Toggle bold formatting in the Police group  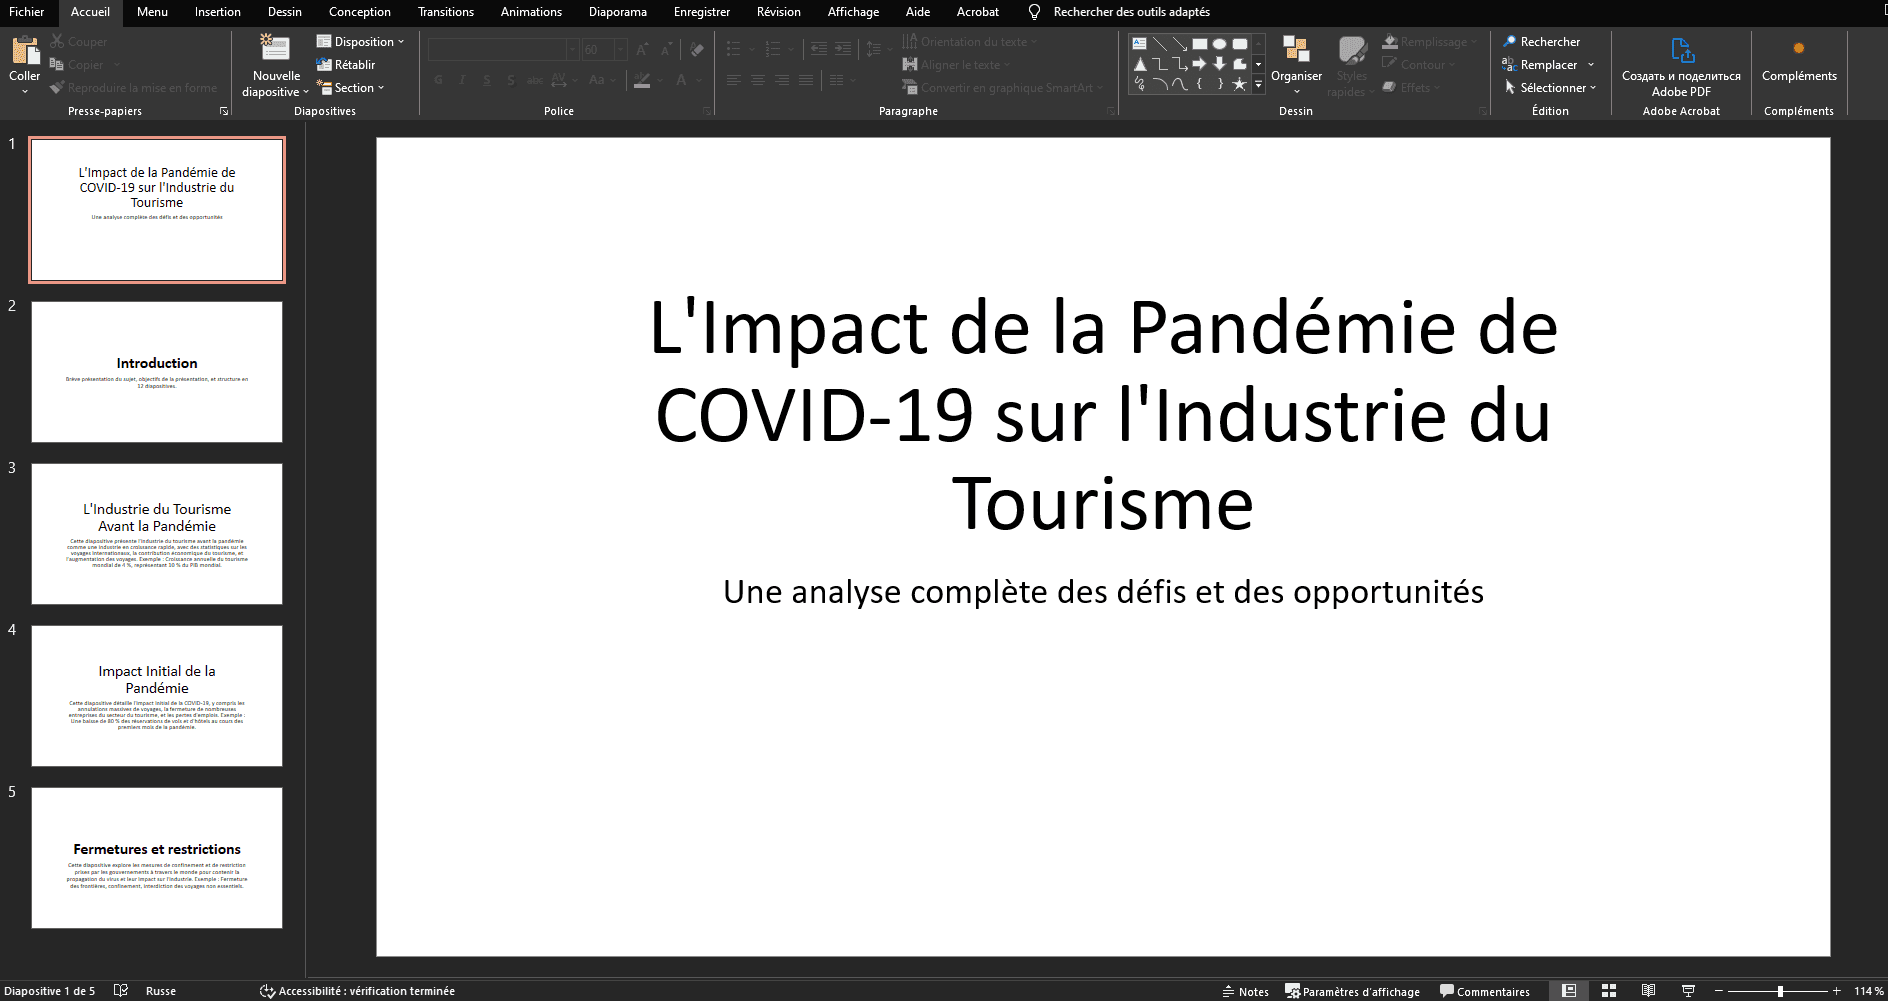click(438, 79)
